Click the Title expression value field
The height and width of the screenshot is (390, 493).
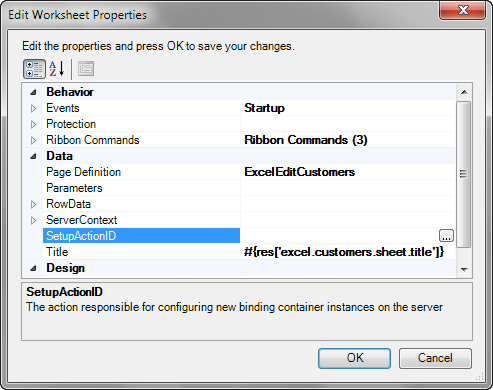coord(348,252)
